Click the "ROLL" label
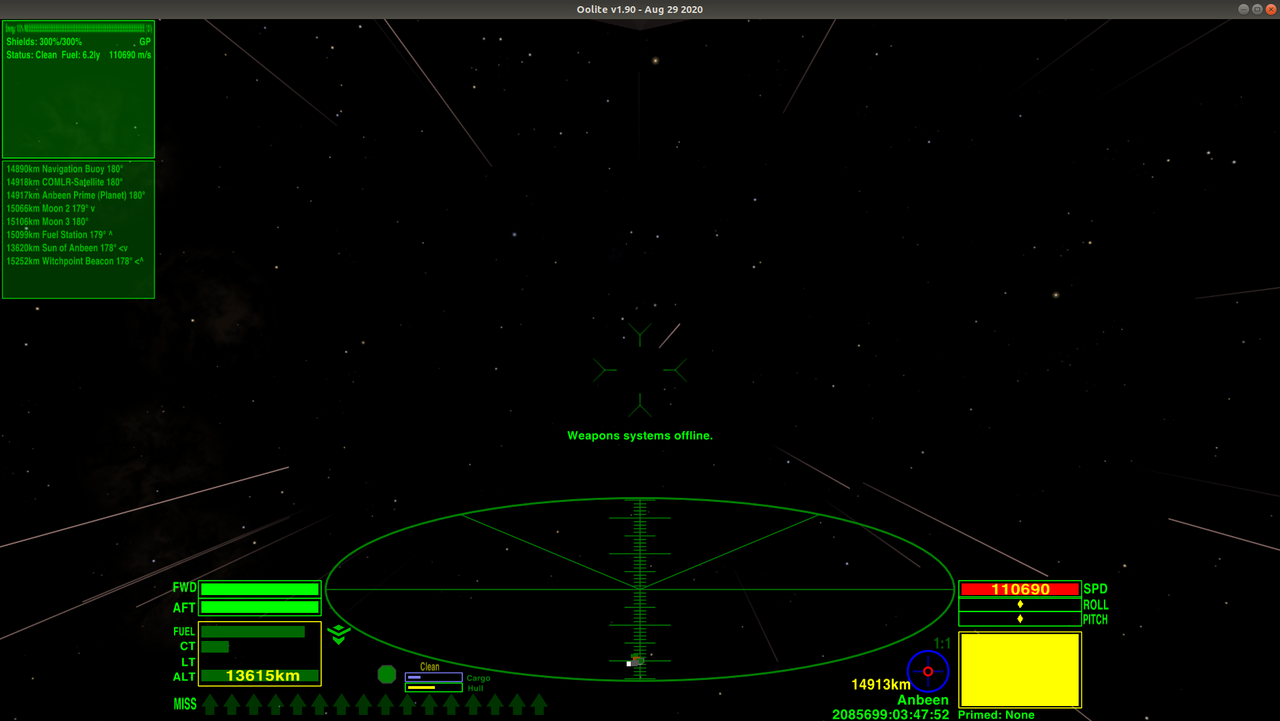The width and height of the screenshot is (1280, 721). [1096, 605]
